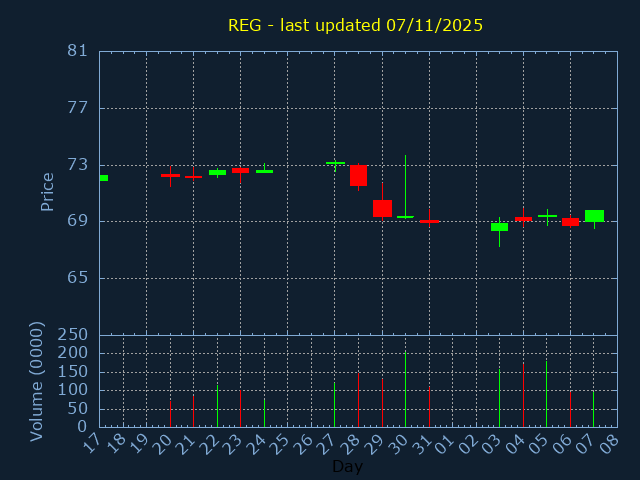Click the Price axis label
640x480 pixels.
pyautogui.click(x=47, y=191)
